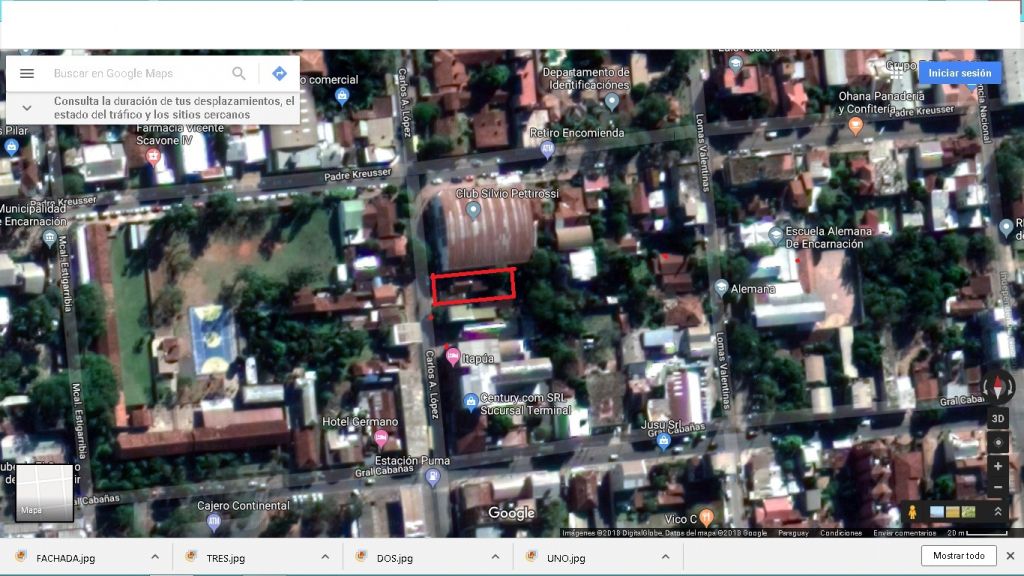1024x576 pixels.
Task: Open the Enviar comentarios link
Action: pos(904,533)
